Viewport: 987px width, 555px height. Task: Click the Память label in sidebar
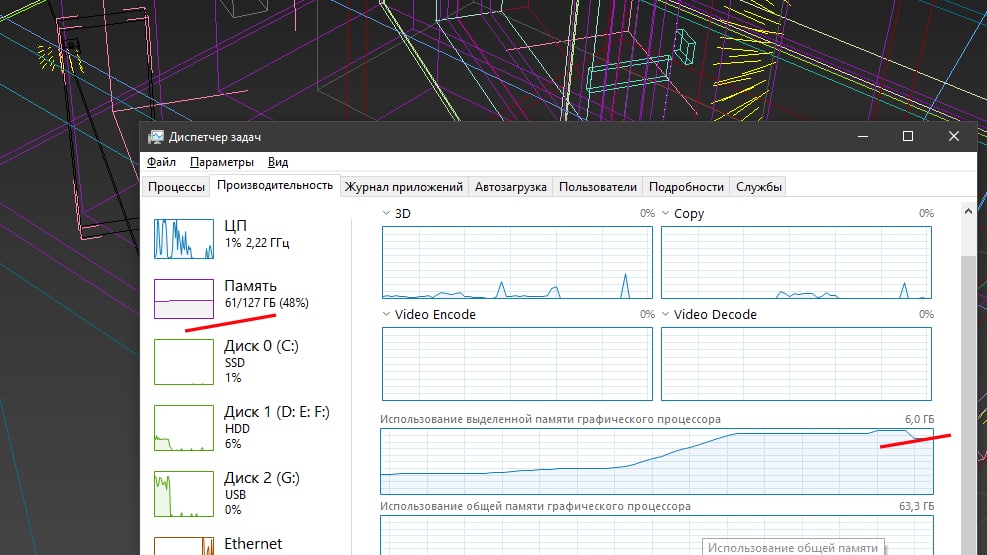(x=251, y=286)
